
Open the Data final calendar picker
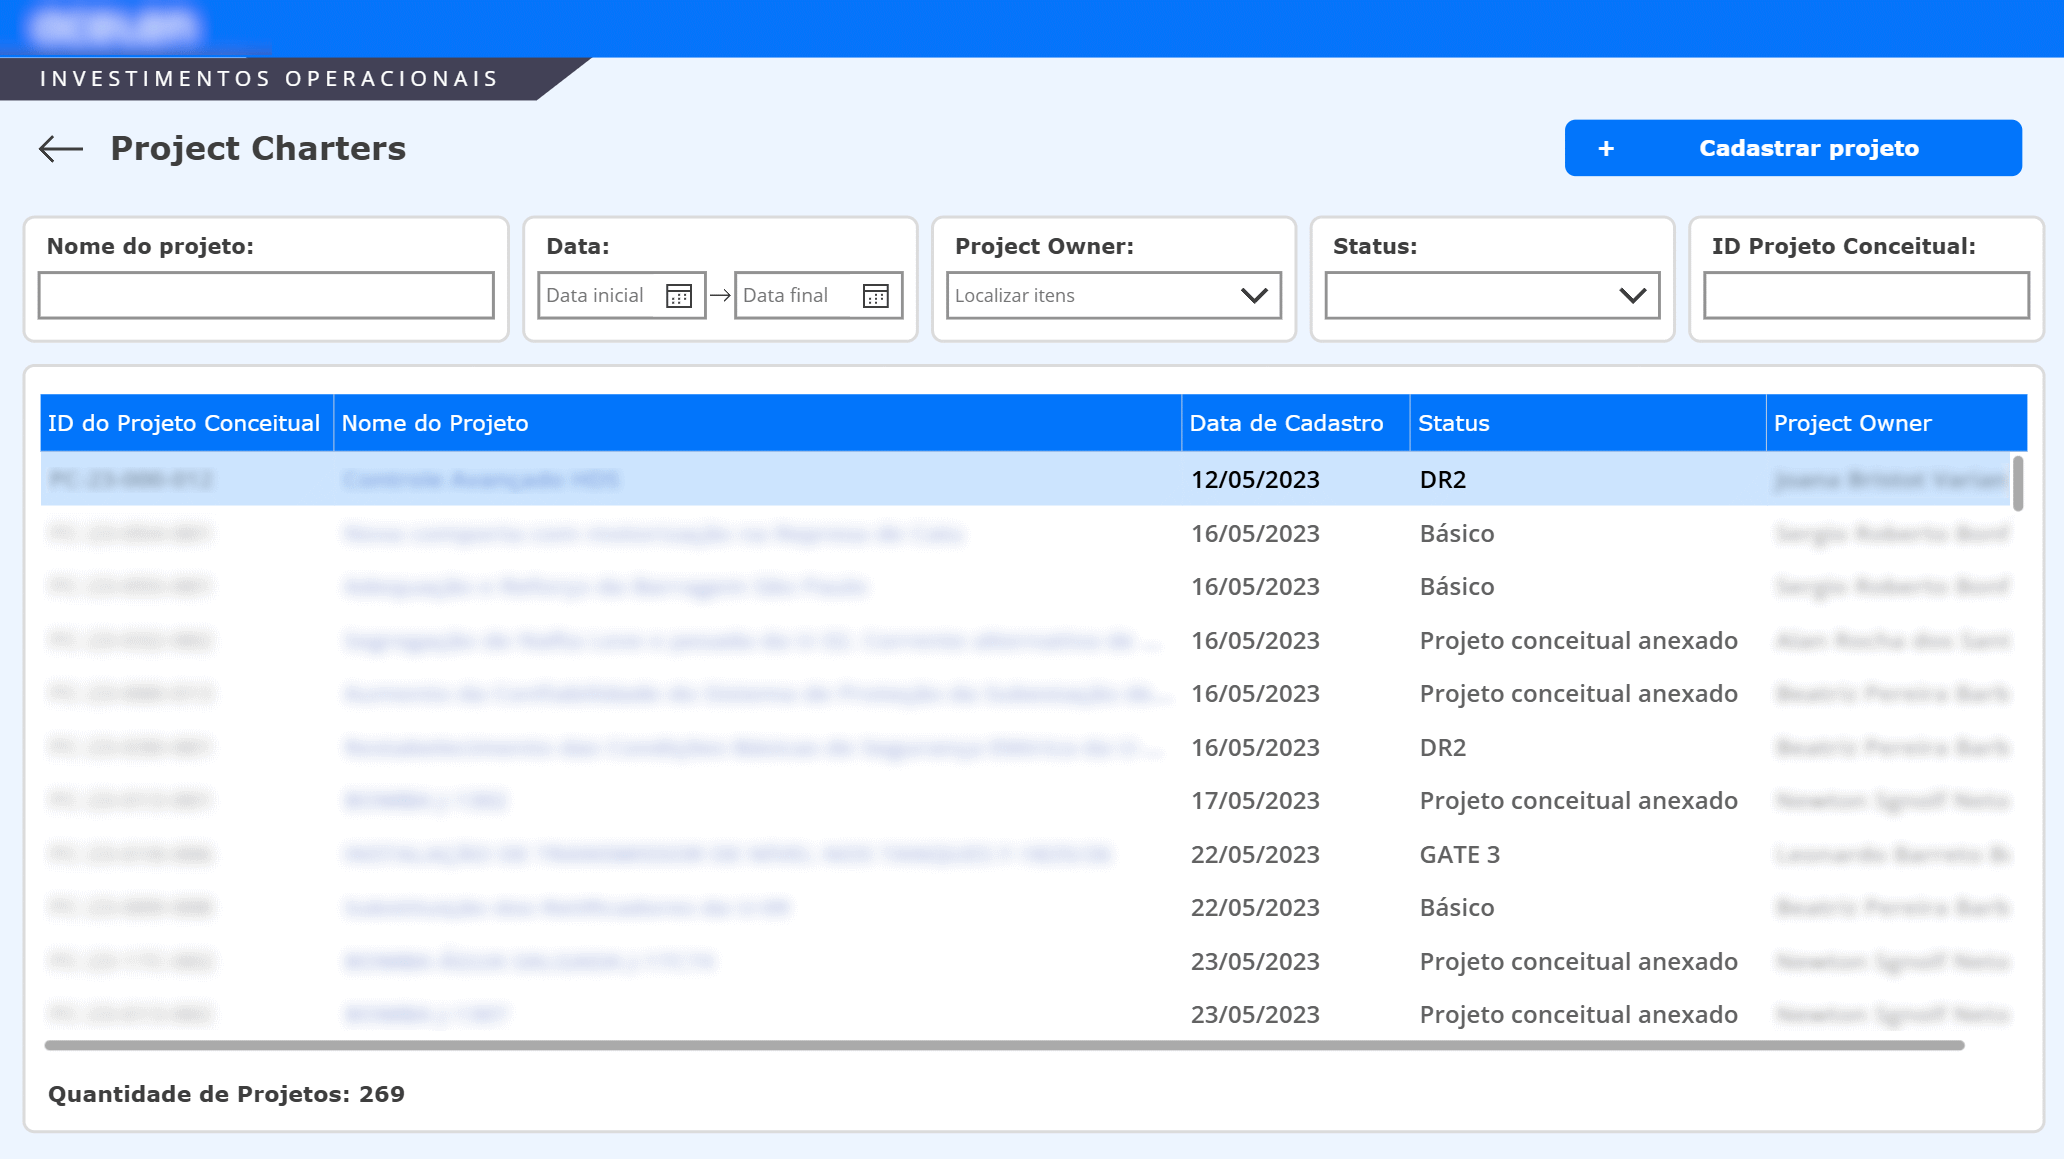point(875,294)
